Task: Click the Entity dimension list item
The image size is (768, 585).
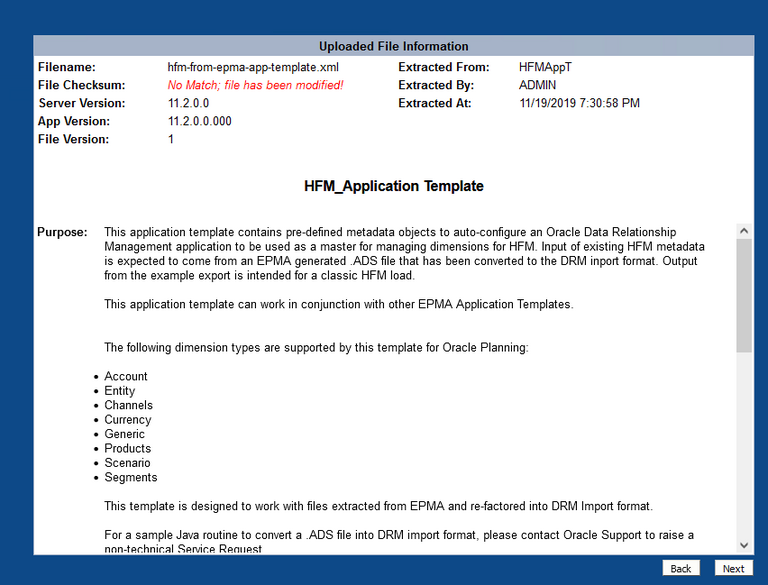Action: (120, 391)
